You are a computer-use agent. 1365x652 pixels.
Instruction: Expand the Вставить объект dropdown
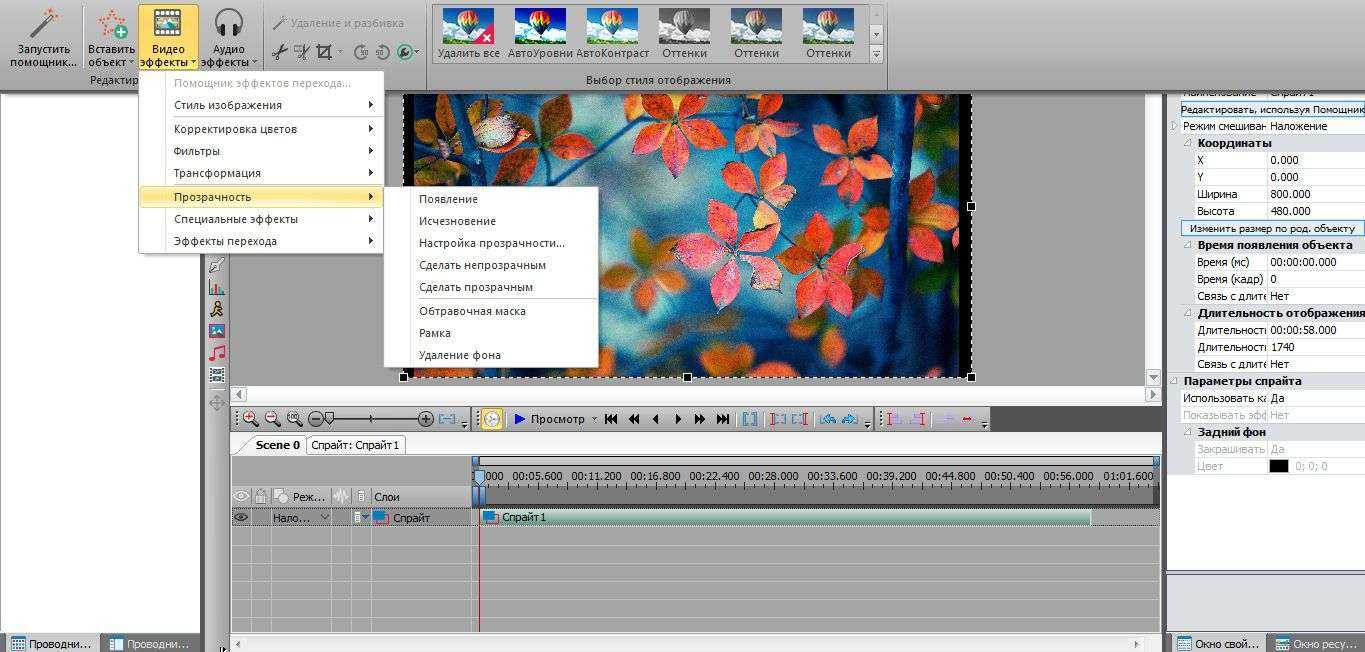(131, 62)
